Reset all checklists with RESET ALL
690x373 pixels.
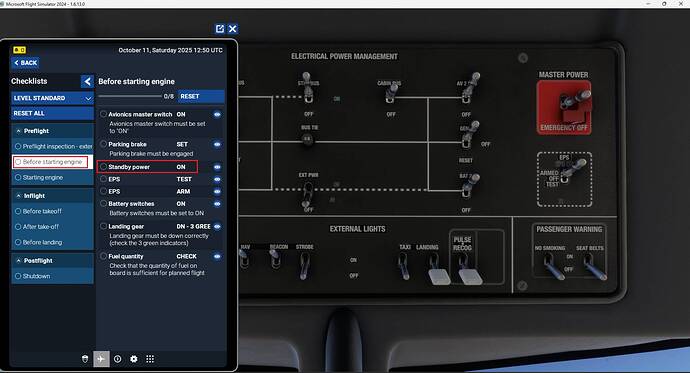click(x=52, y=113)
